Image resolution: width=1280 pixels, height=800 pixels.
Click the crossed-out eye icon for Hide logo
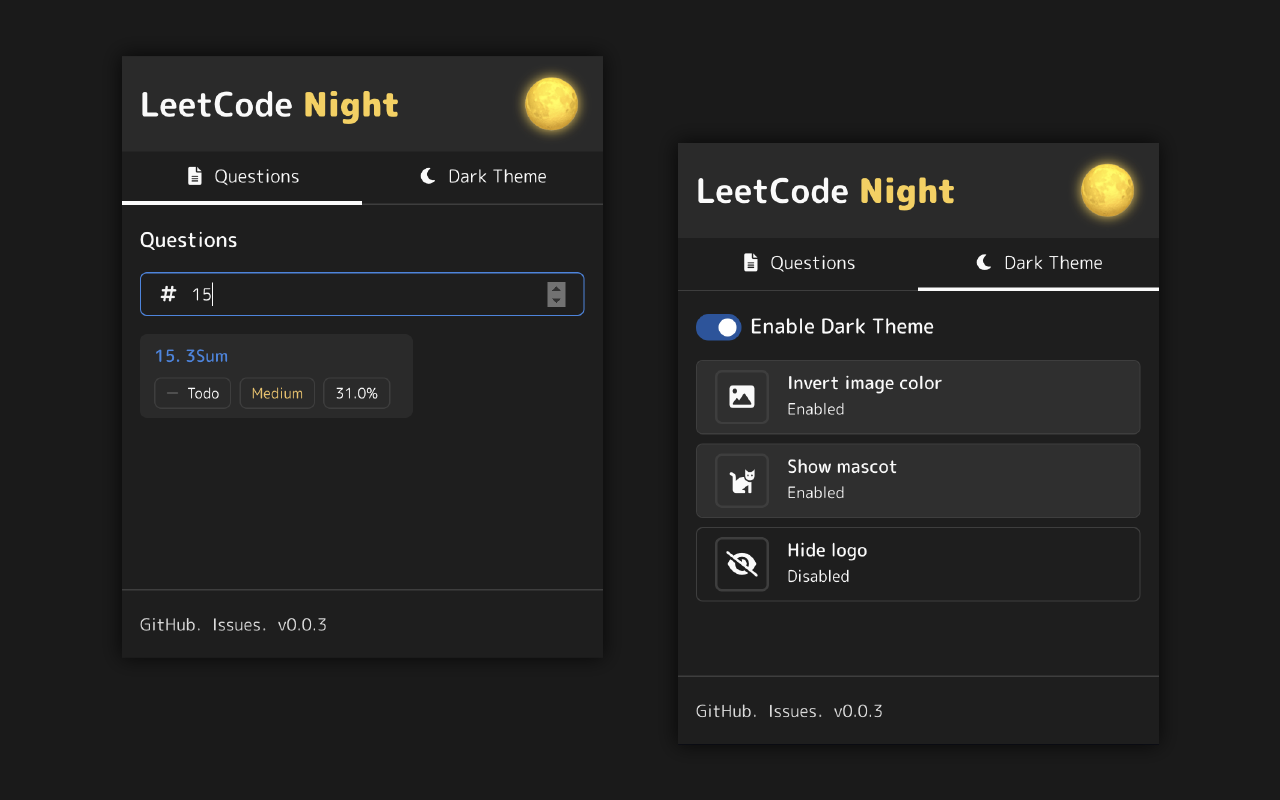click(x=742, y=564)
